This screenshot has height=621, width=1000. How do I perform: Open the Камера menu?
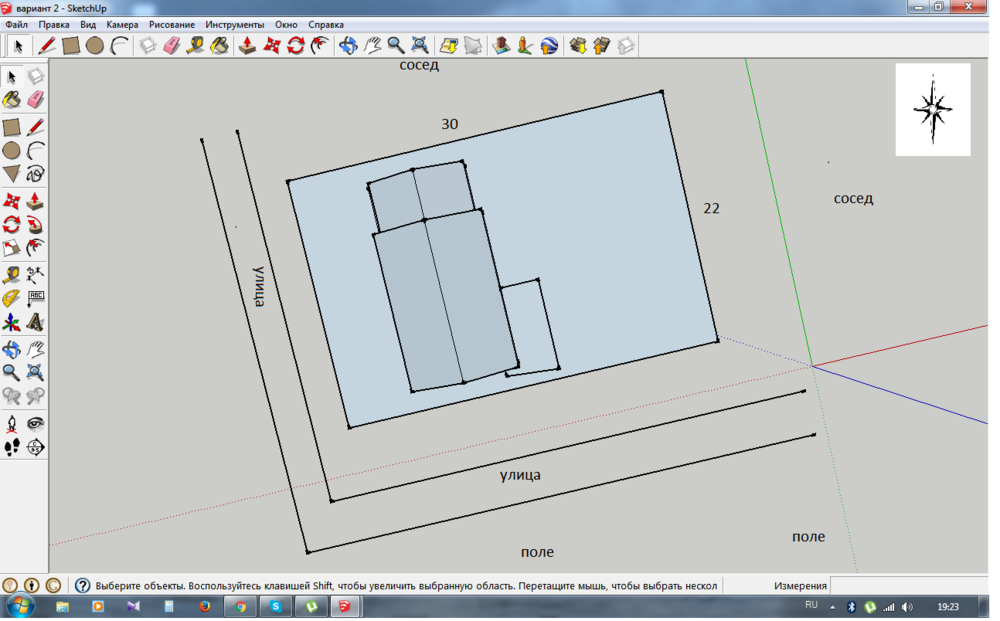[122, 24]
